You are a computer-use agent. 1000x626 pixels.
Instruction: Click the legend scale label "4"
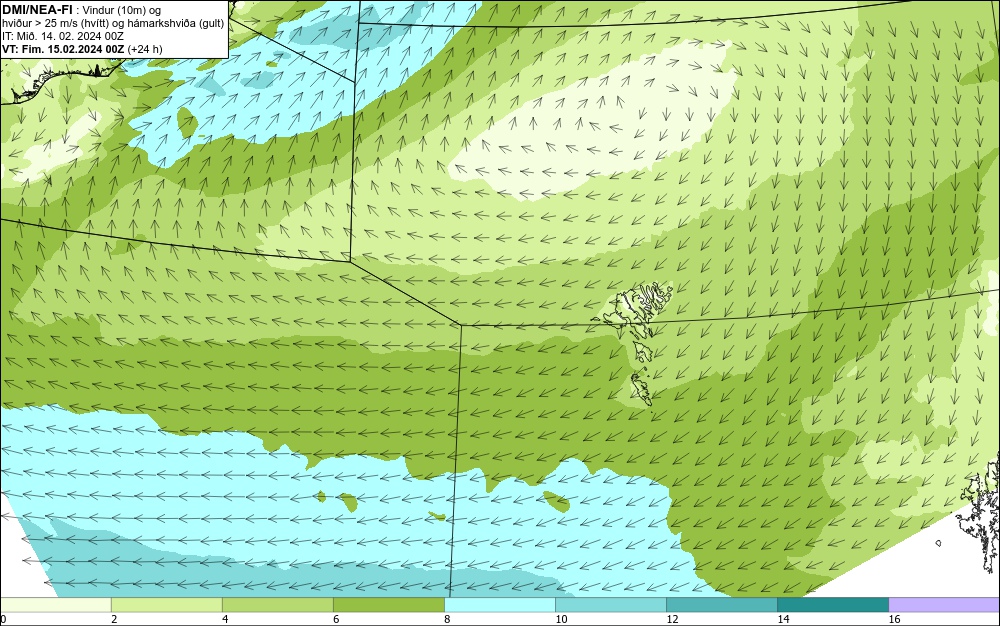coord(225,619)
